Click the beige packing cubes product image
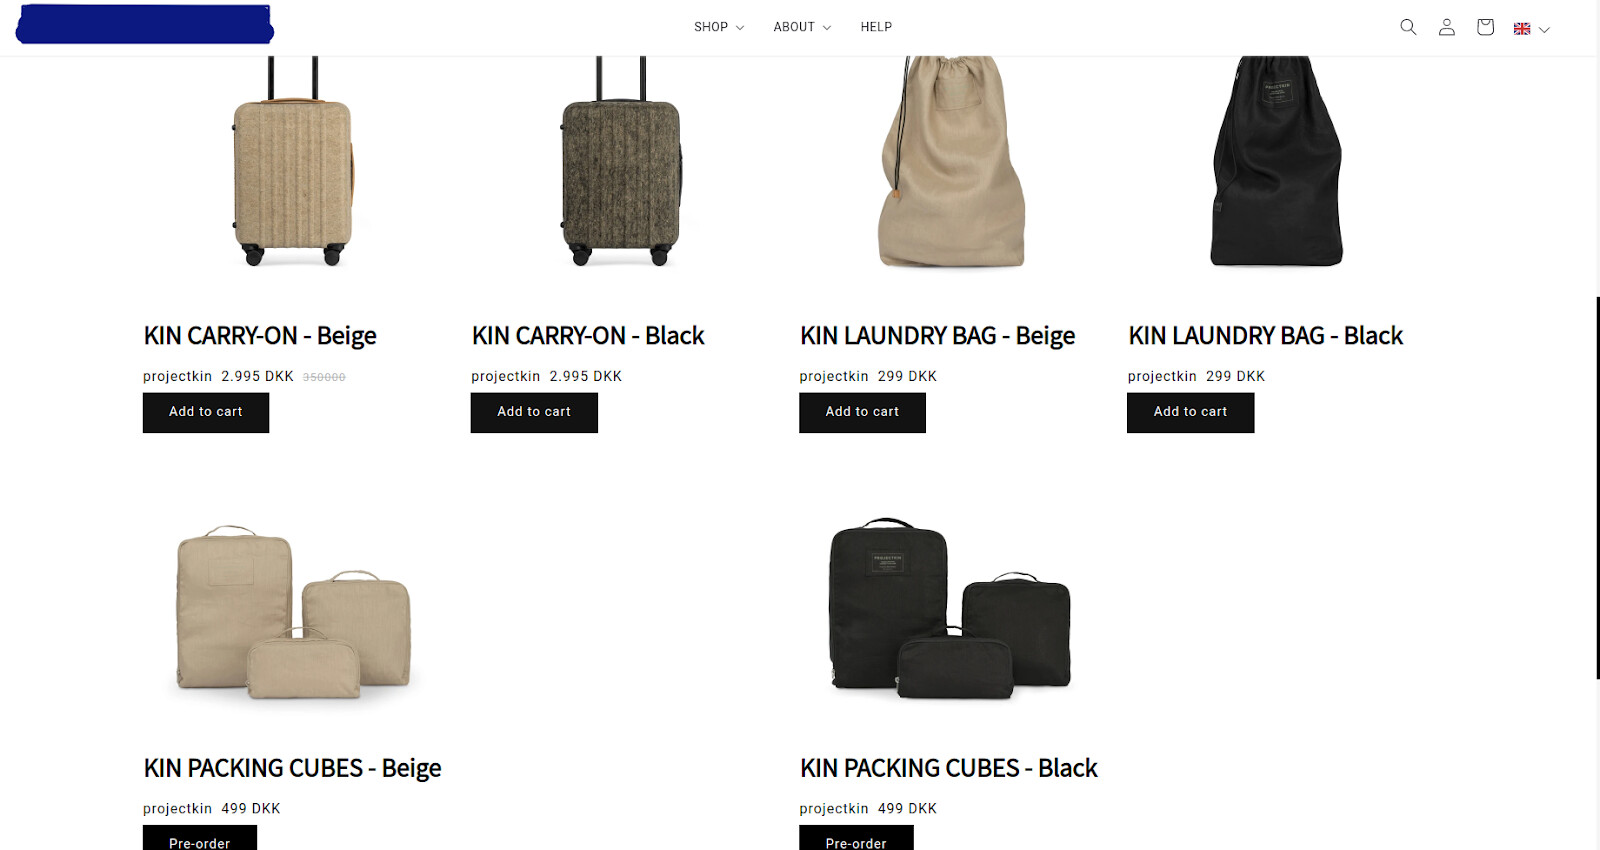 pyautogui.click(x=294, y=612)
